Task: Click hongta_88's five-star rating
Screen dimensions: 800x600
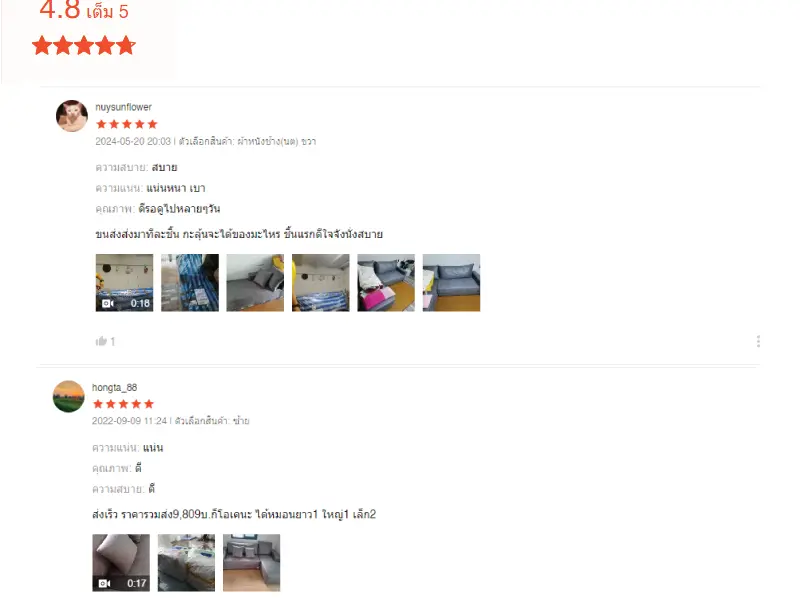Action: pos(123,404)
